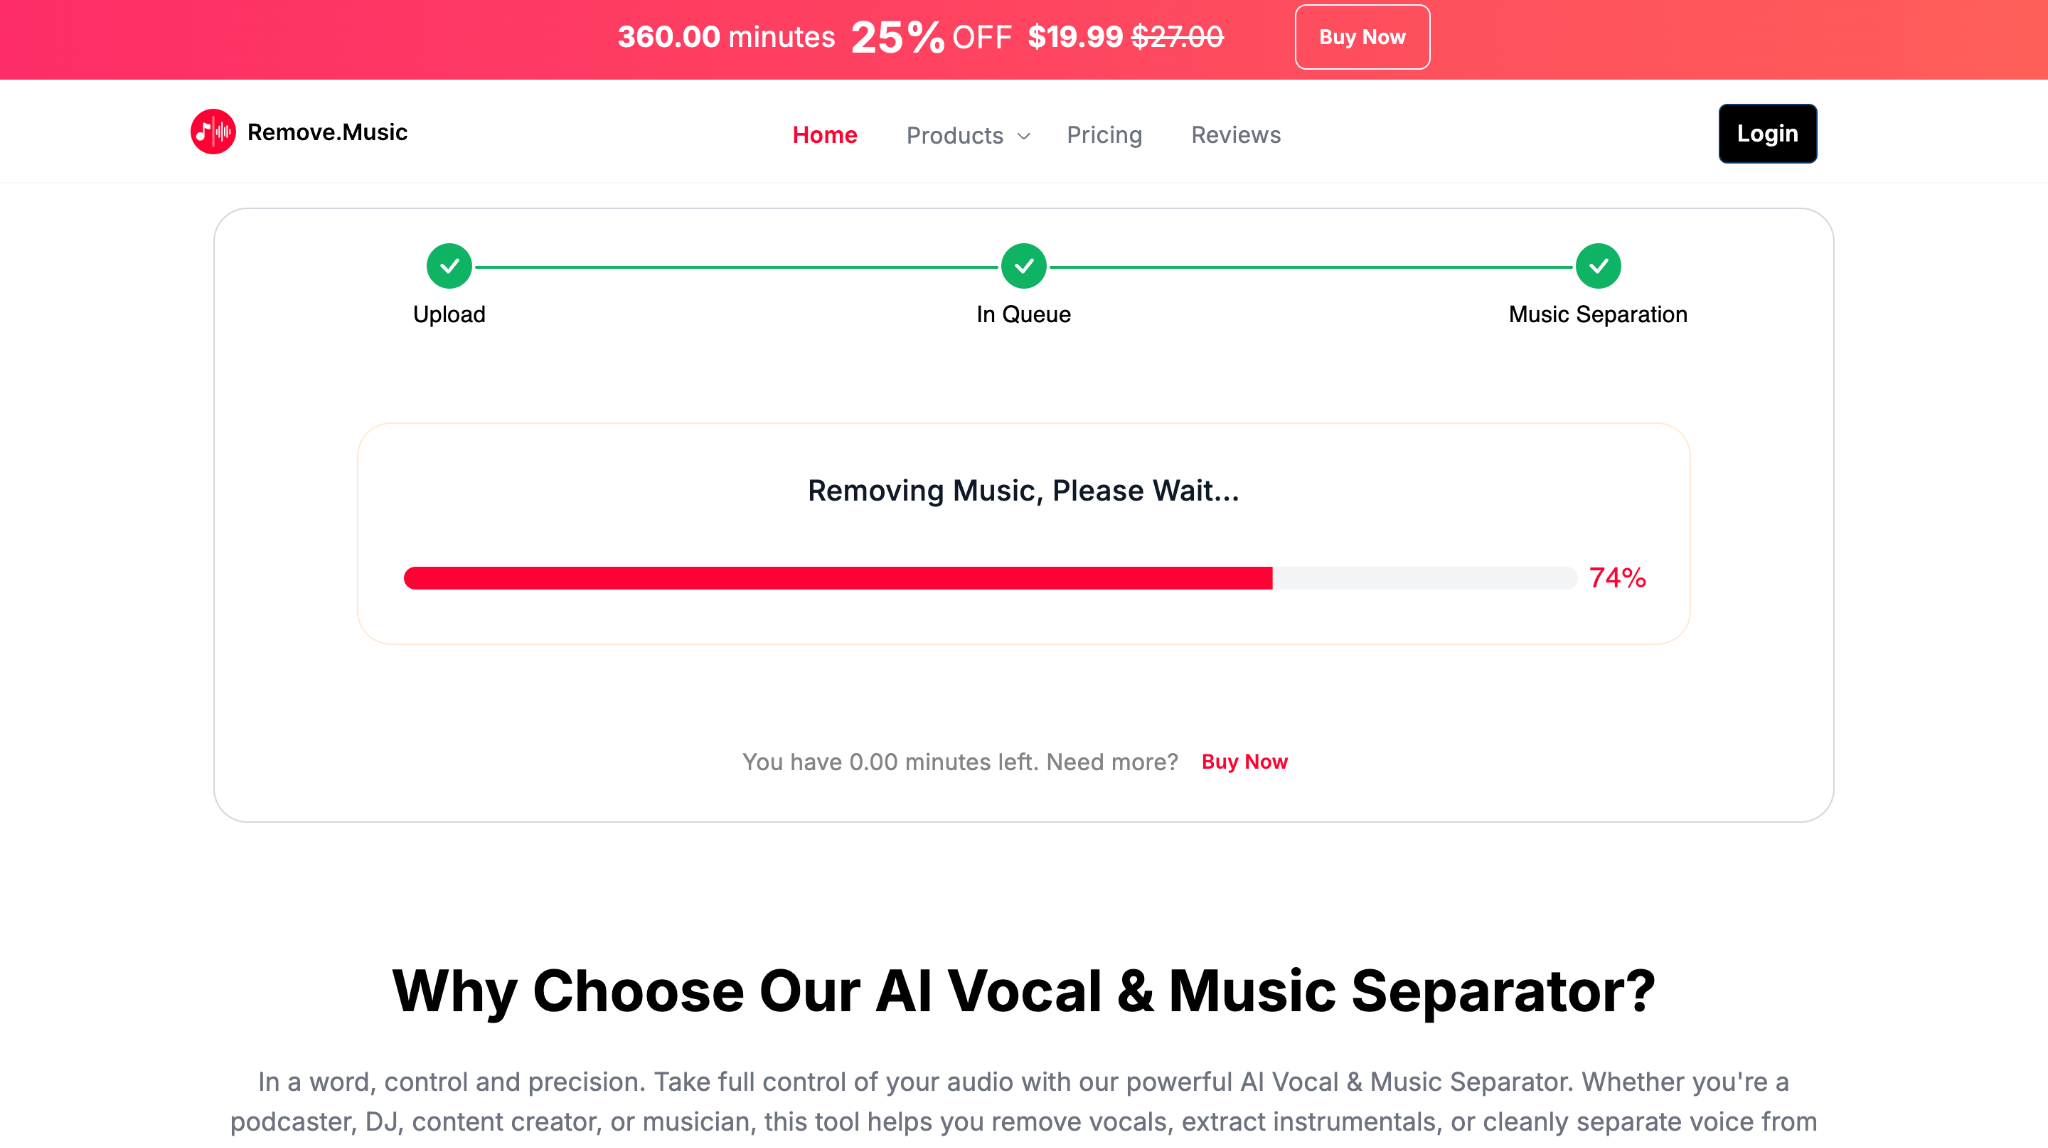Click the Buy Now link beside Need more
2048x1148 pixels.
pyautogui.click(x=1244, y=761)
